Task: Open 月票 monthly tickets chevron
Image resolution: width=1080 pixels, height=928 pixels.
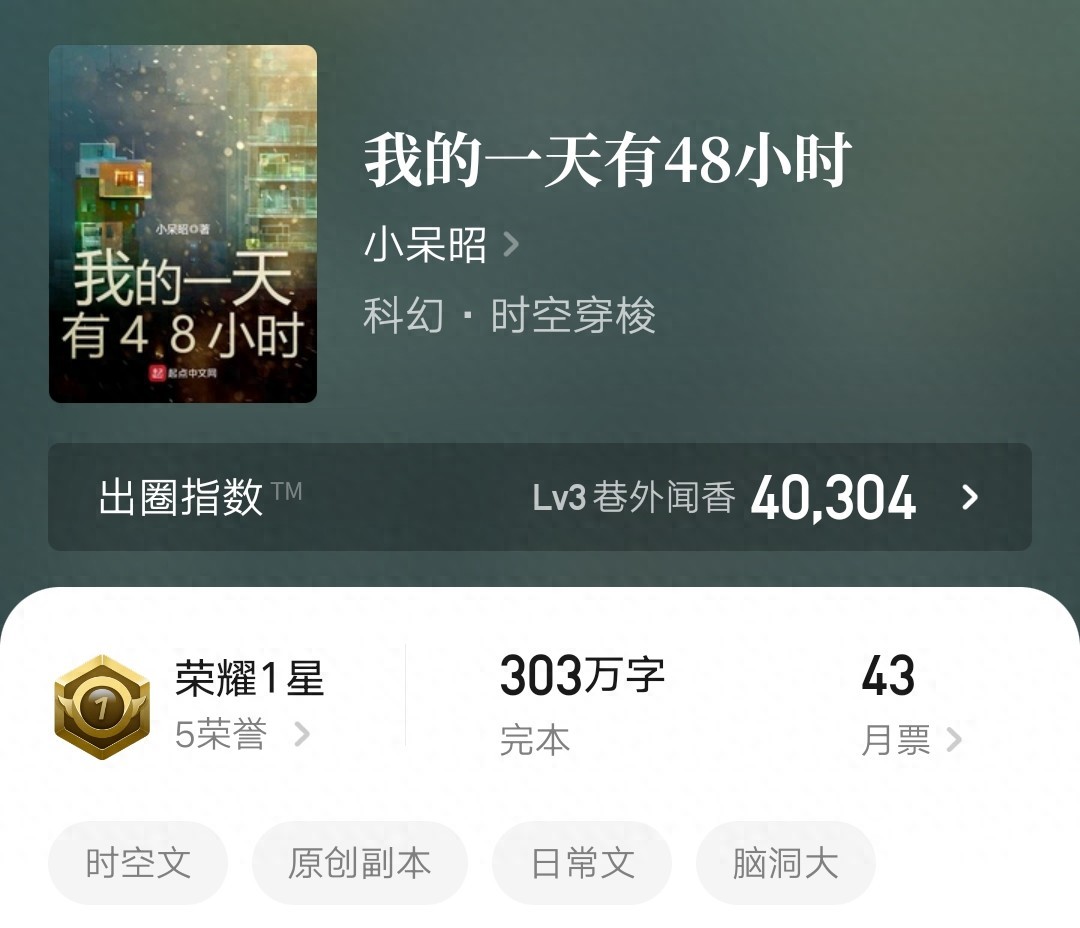Action: [x=954, y=740]
